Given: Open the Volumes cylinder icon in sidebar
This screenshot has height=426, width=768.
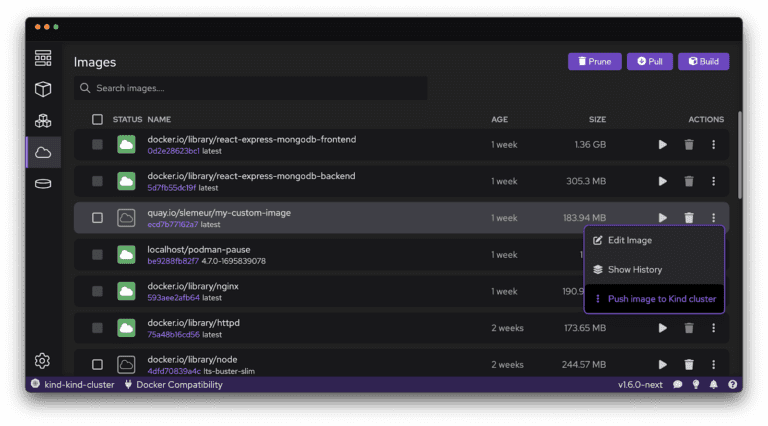Looking at the screenshot, I should pyautogui.click(x=43, y=184).
